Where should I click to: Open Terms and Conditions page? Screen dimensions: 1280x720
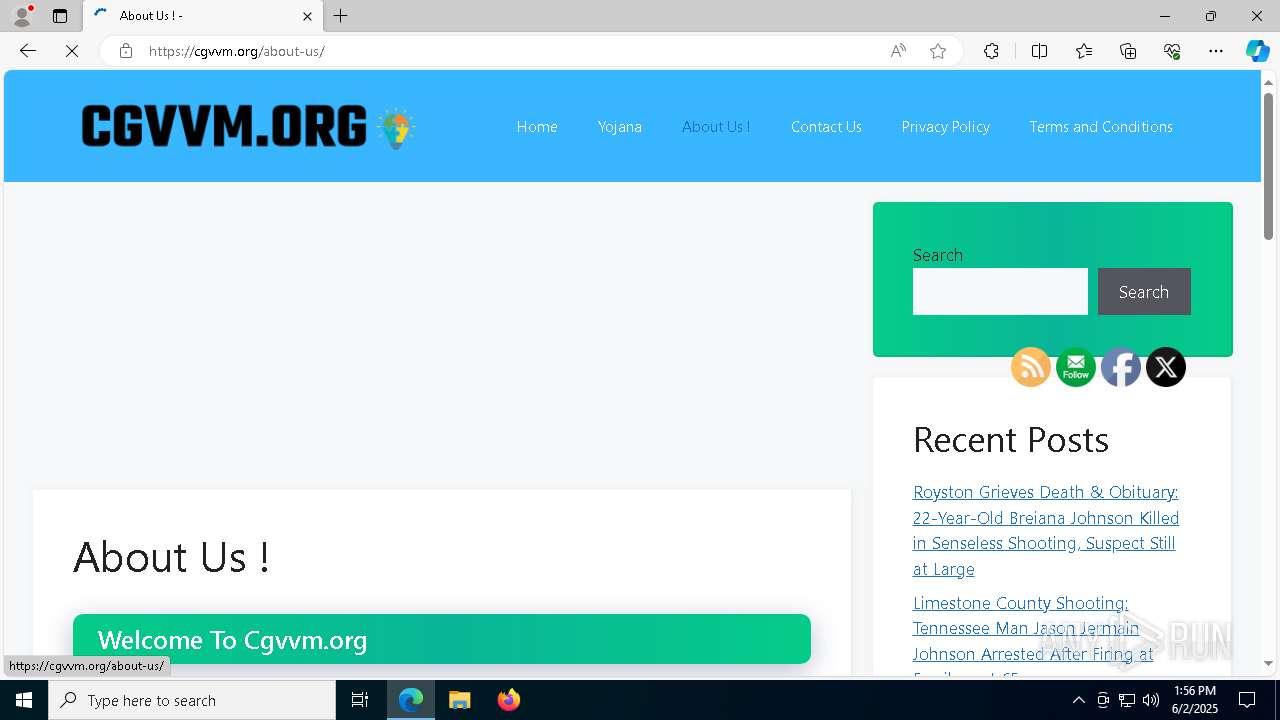(1101, 127)
